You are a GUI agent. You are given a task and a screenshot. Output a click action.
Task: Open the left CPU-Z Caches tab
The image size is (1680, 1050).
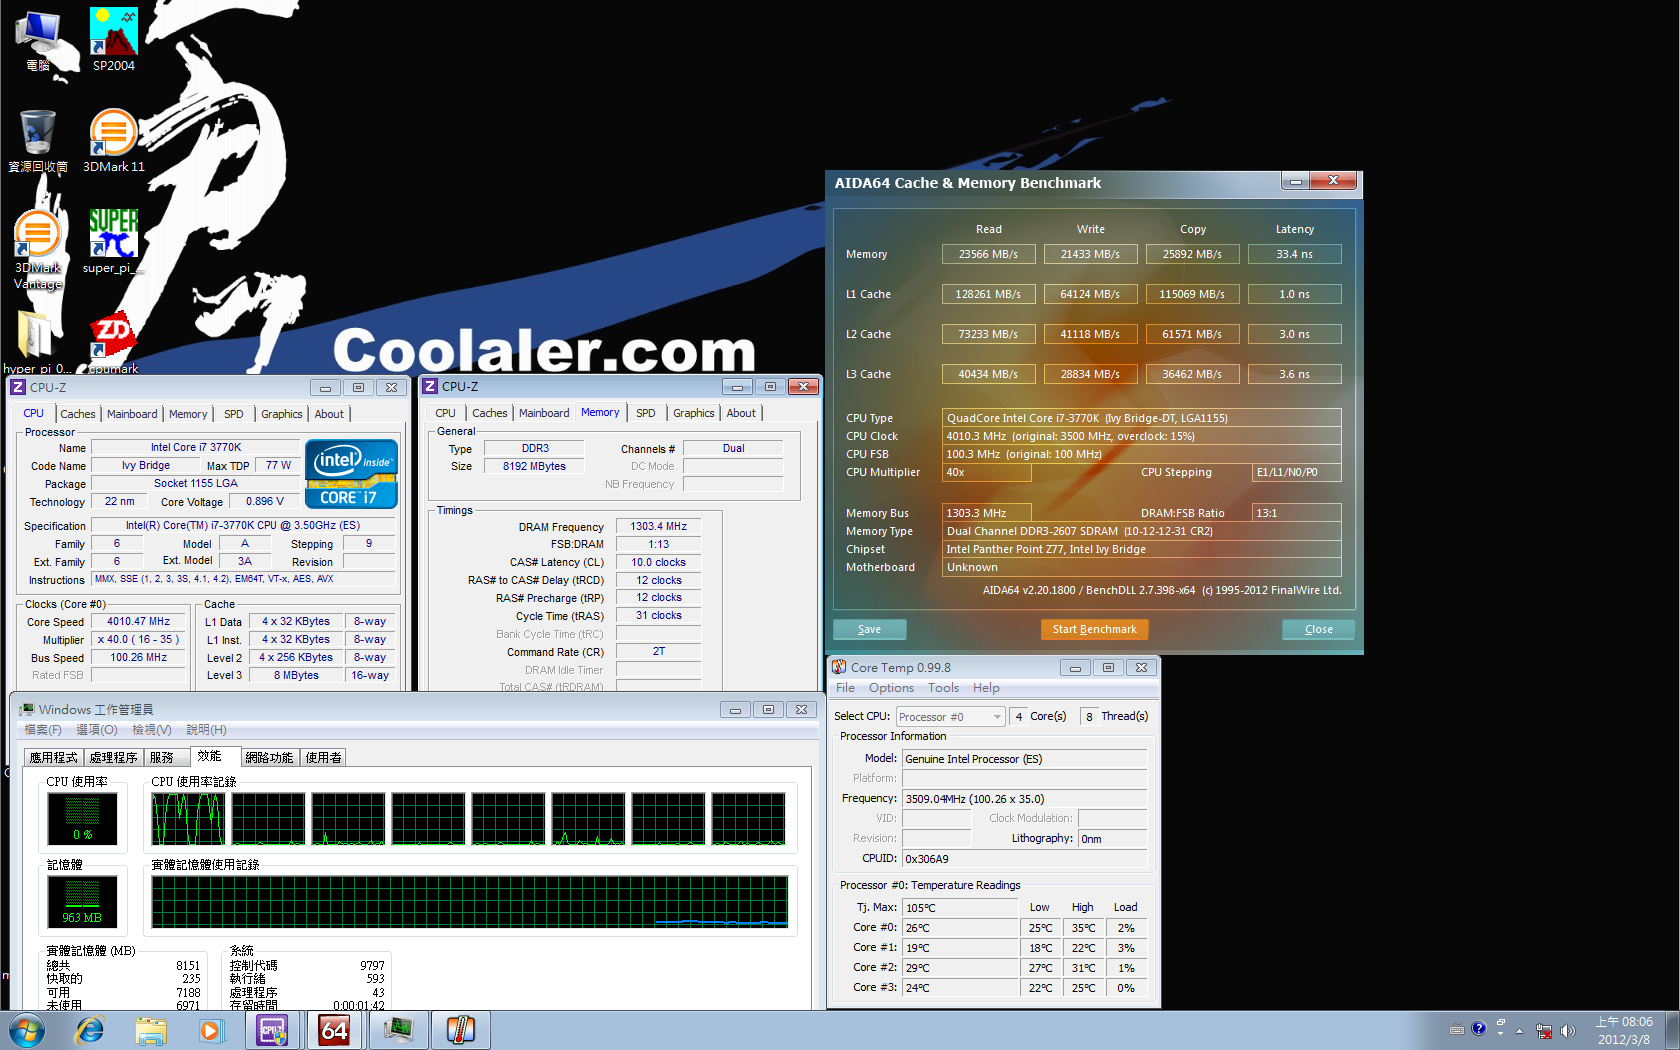tap(78, 414)
